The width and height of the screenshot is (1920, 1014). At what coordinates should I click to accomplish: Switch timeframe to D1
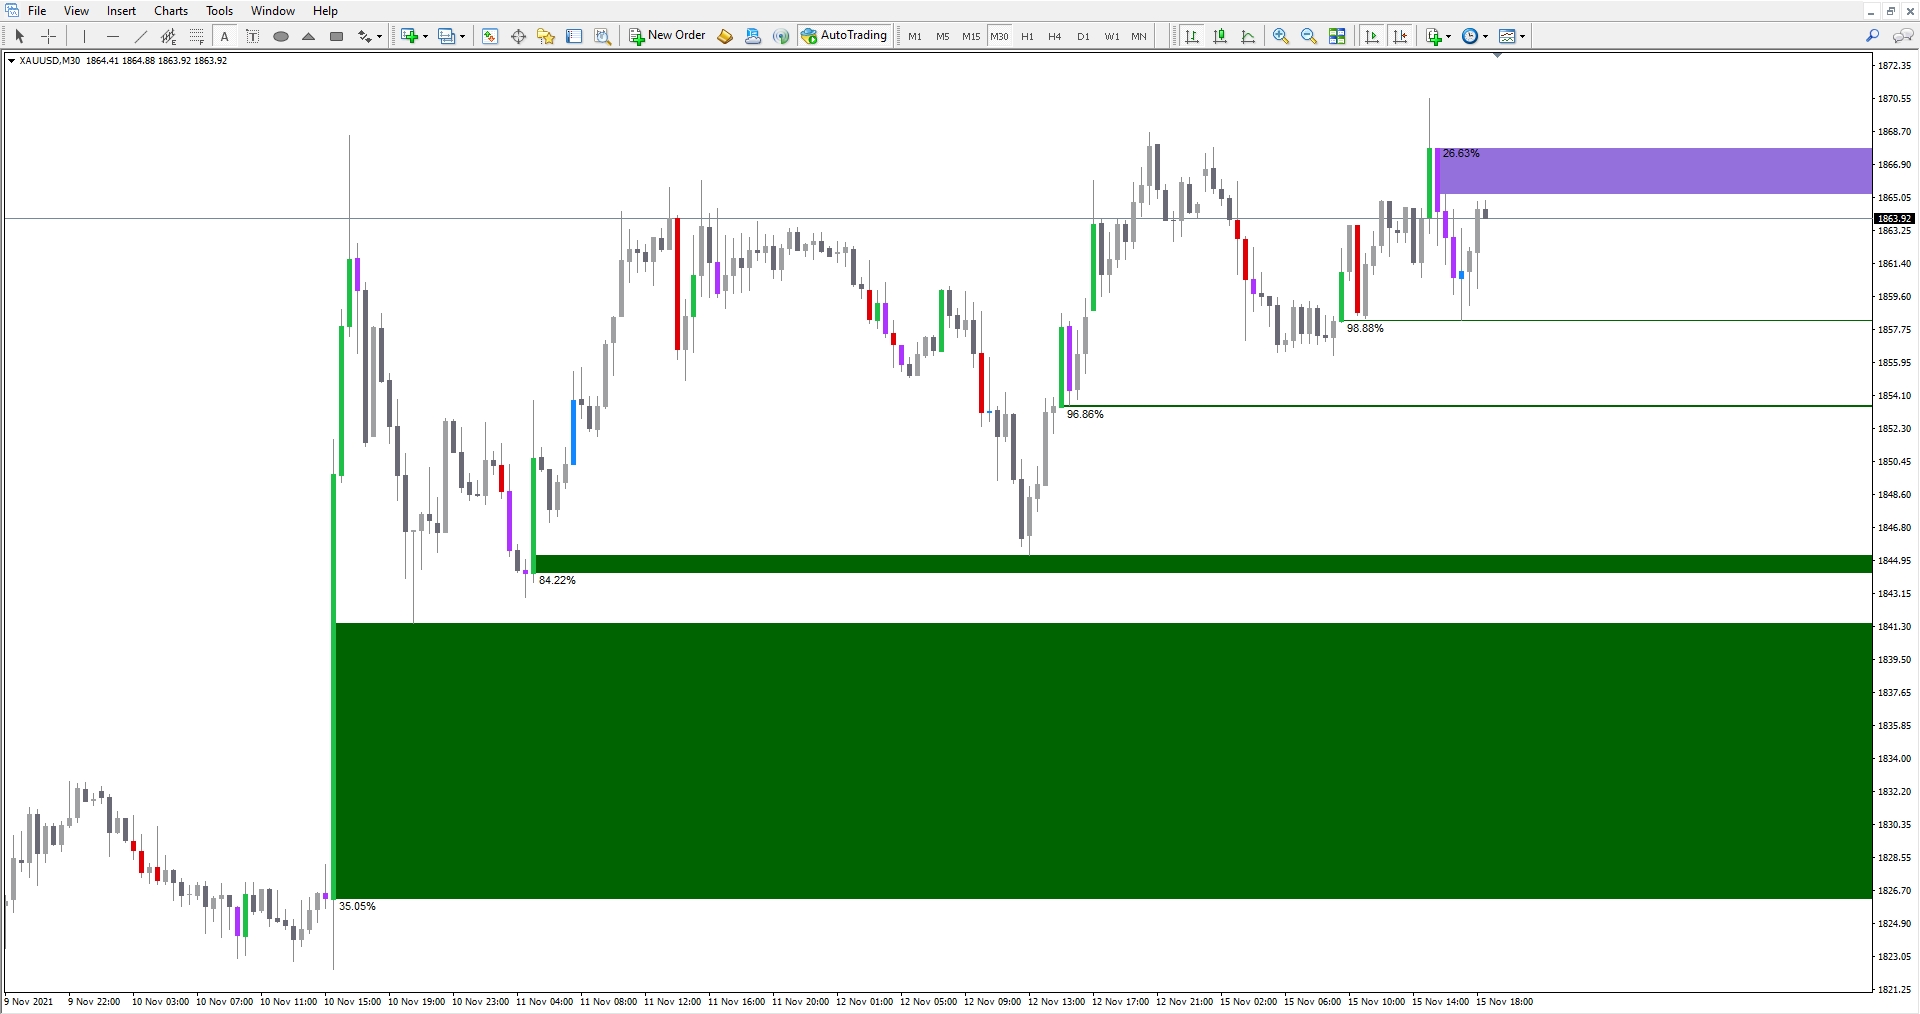1083,36
